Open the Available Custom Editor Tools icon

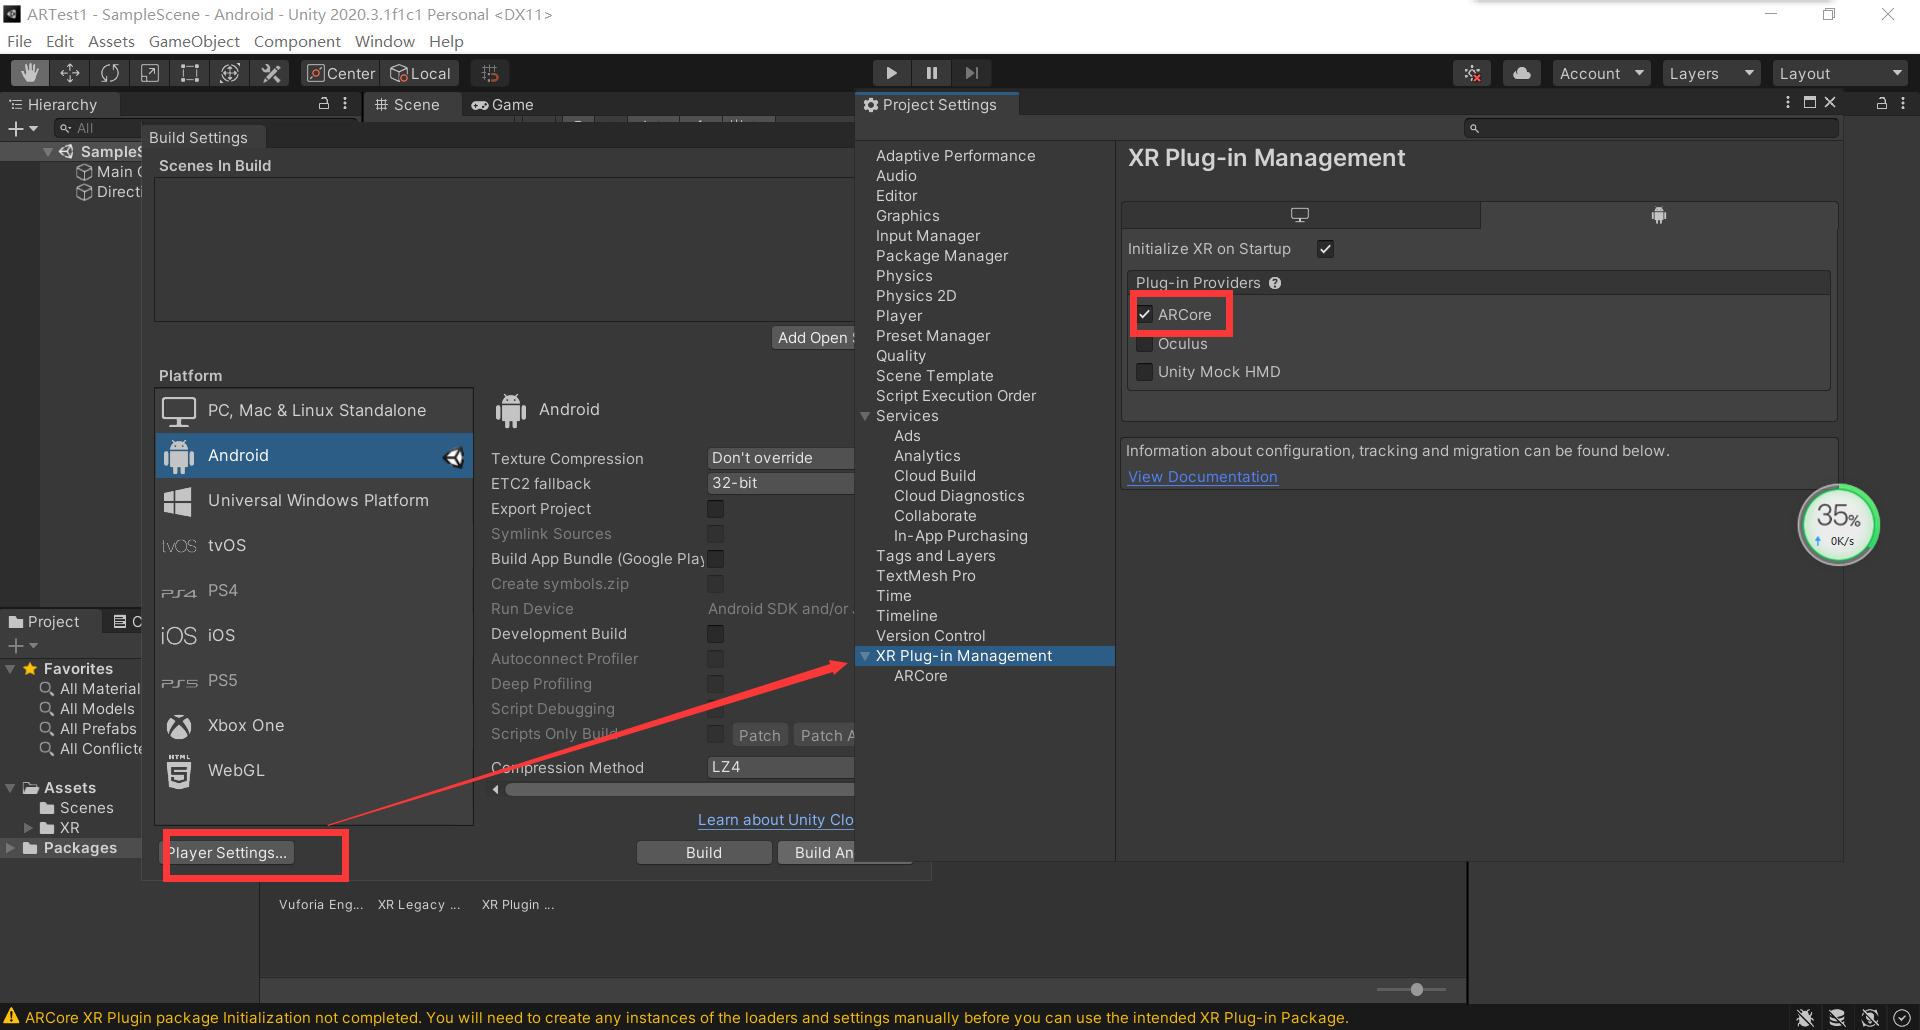click(x=270, y=72)
